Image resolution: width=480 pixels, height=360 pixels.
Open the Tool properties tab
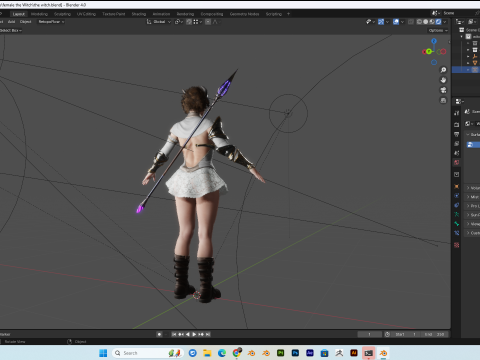point(457,113)
